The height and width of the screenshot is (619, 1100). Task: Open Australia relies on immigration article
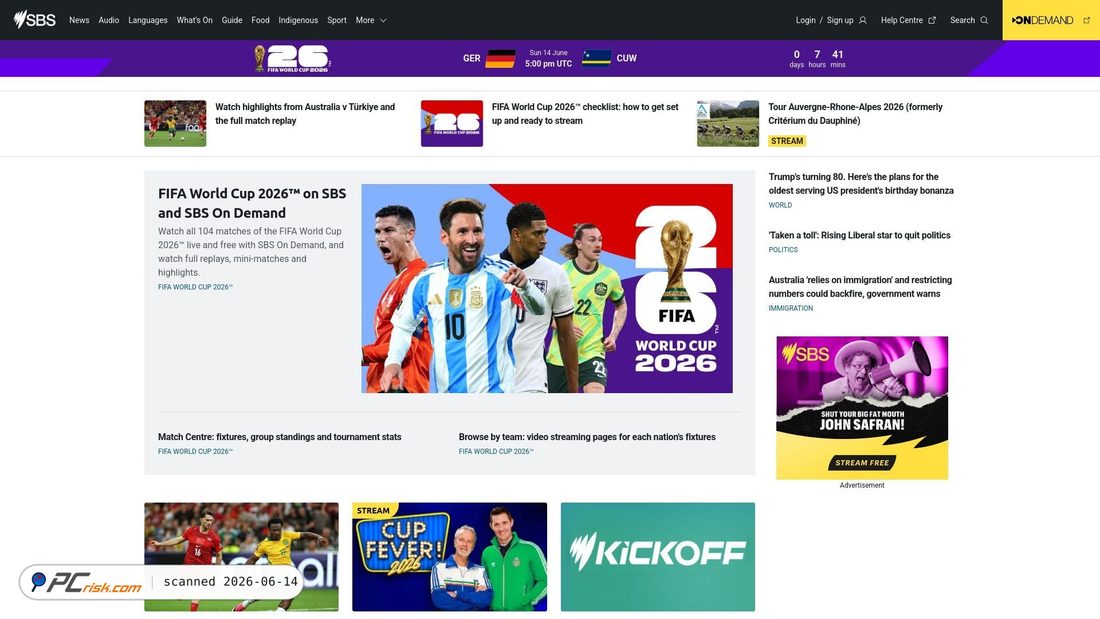tap(860, 286)
